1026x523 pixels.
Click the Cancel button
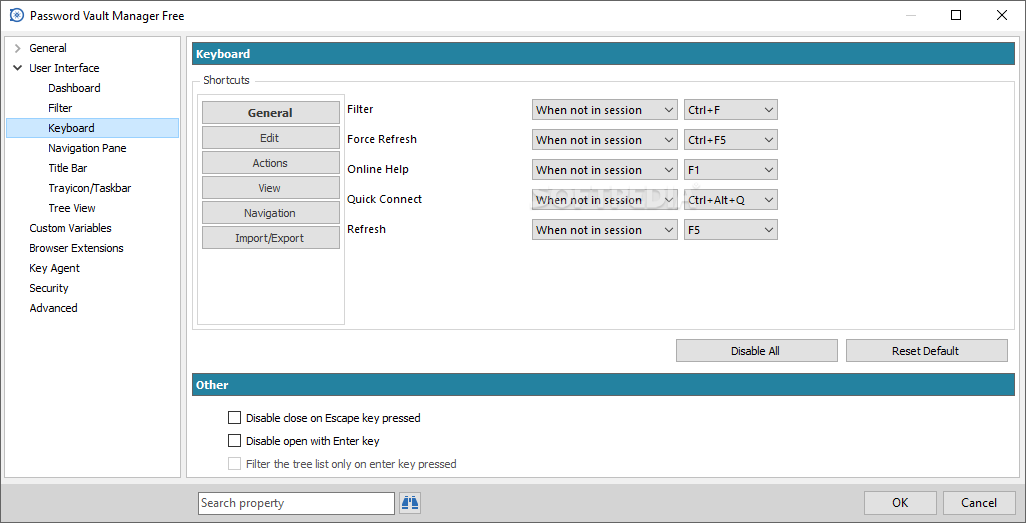(979, 503)
